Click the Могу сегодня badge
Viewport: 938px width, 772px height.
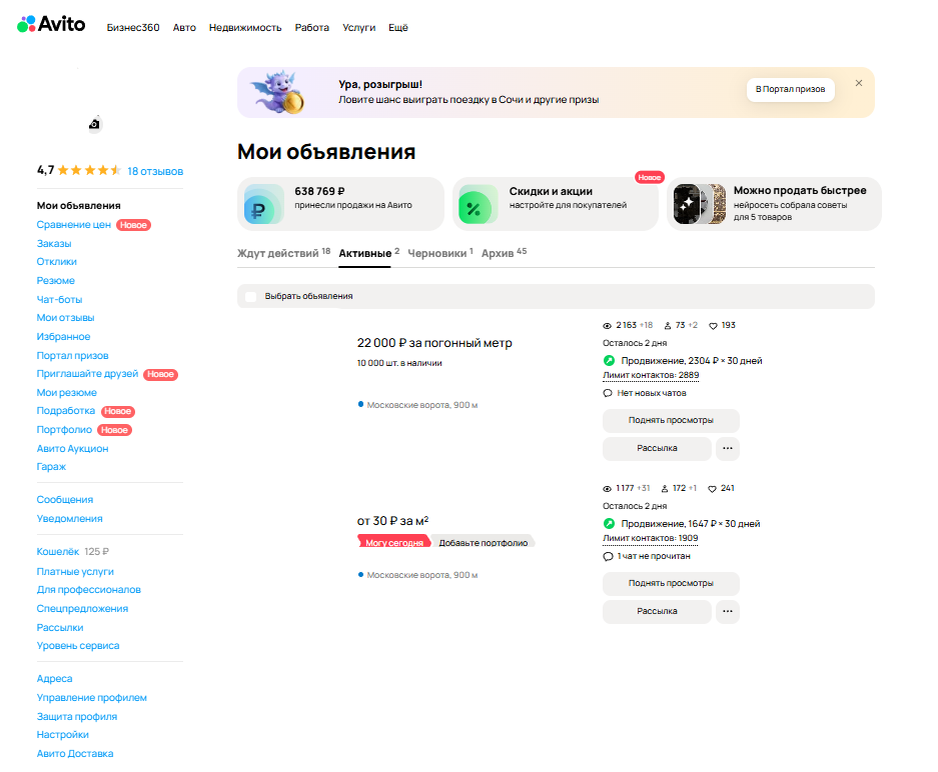point(394,542)
